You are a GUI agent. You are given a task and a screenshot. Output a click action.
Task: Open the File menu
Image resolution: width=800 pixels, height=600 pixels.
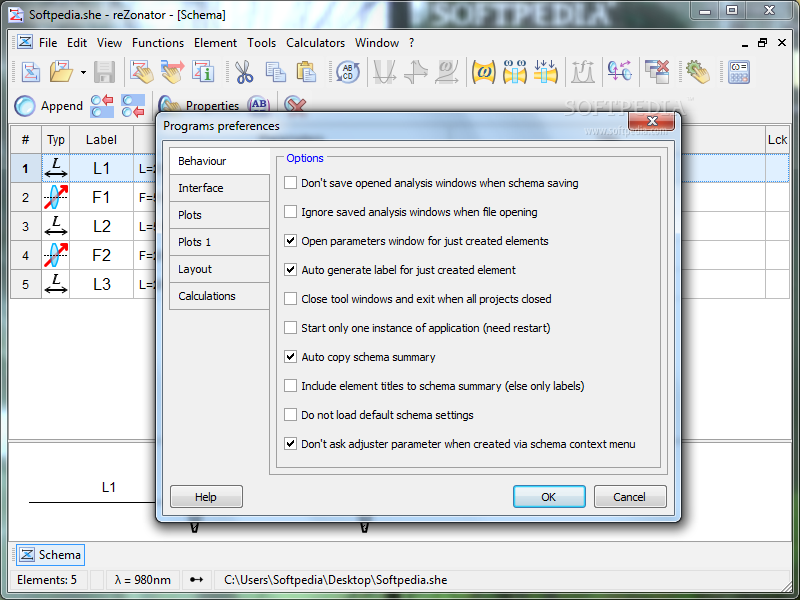[x=48, y=43]
